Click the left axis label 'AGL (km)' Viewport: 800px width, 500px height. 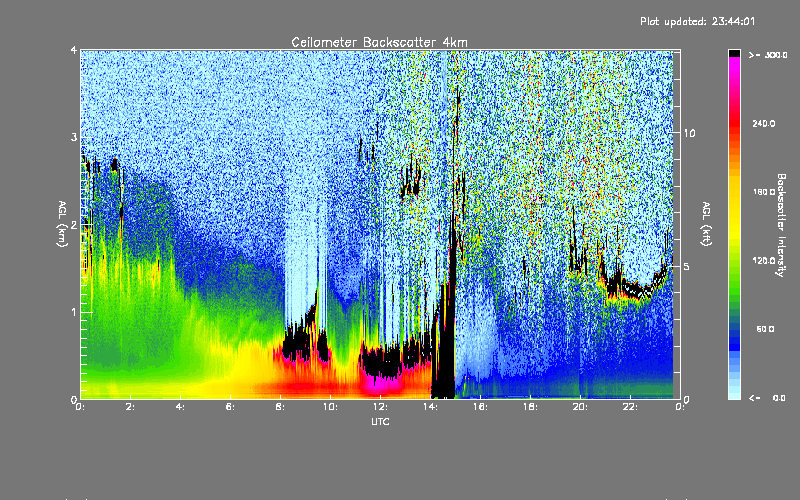[x=62, y=224]
